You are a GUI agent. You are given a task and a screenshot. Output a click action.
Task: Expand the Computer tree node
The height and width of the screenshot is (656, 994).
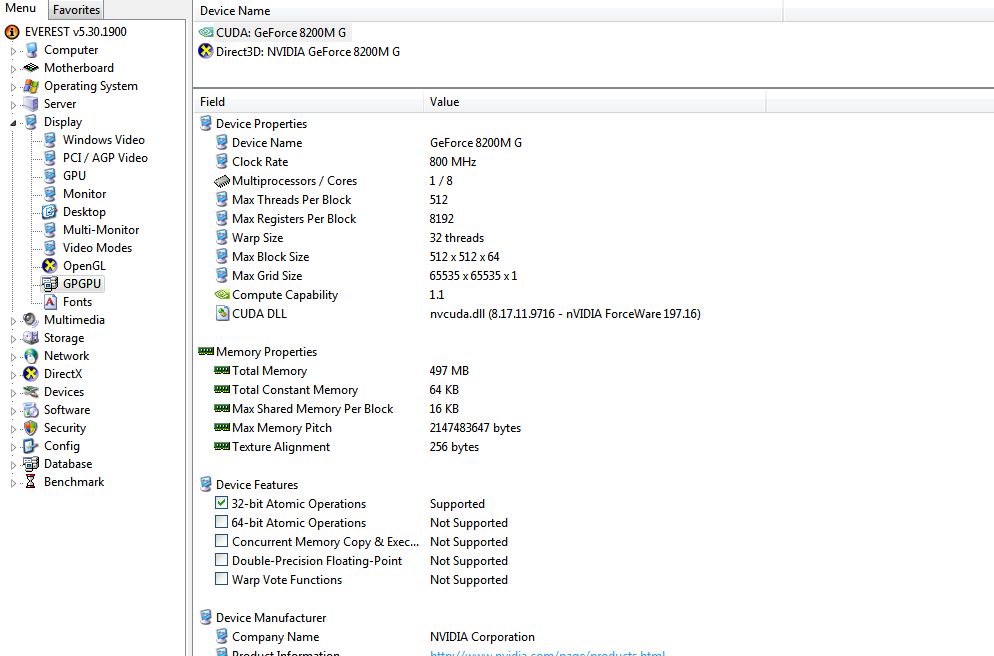click(x=13, y=51)
